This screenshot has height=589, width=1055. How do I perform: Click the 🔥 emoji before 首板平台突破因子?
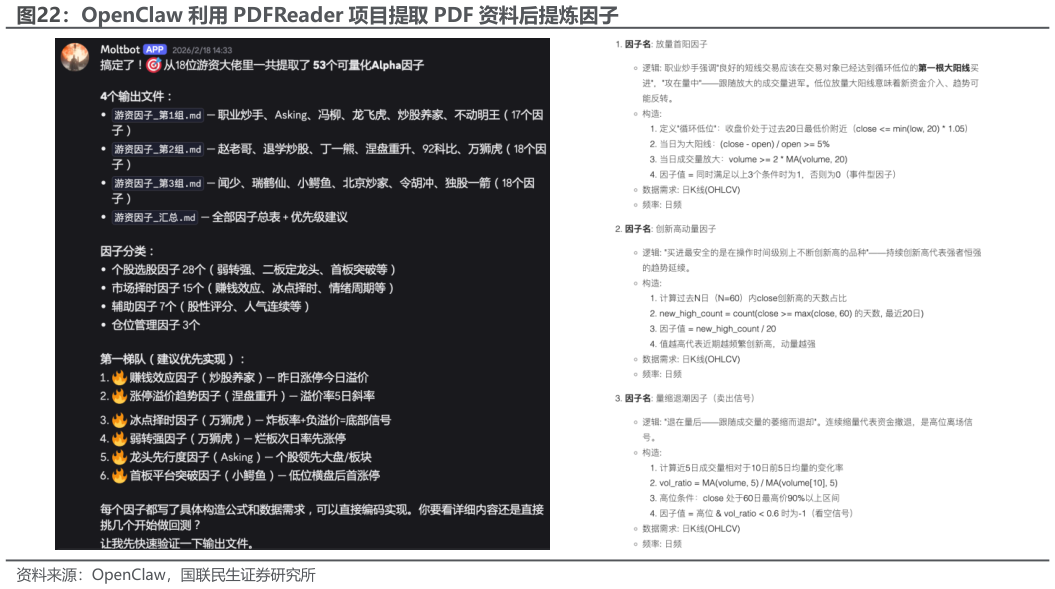point(117,473)
